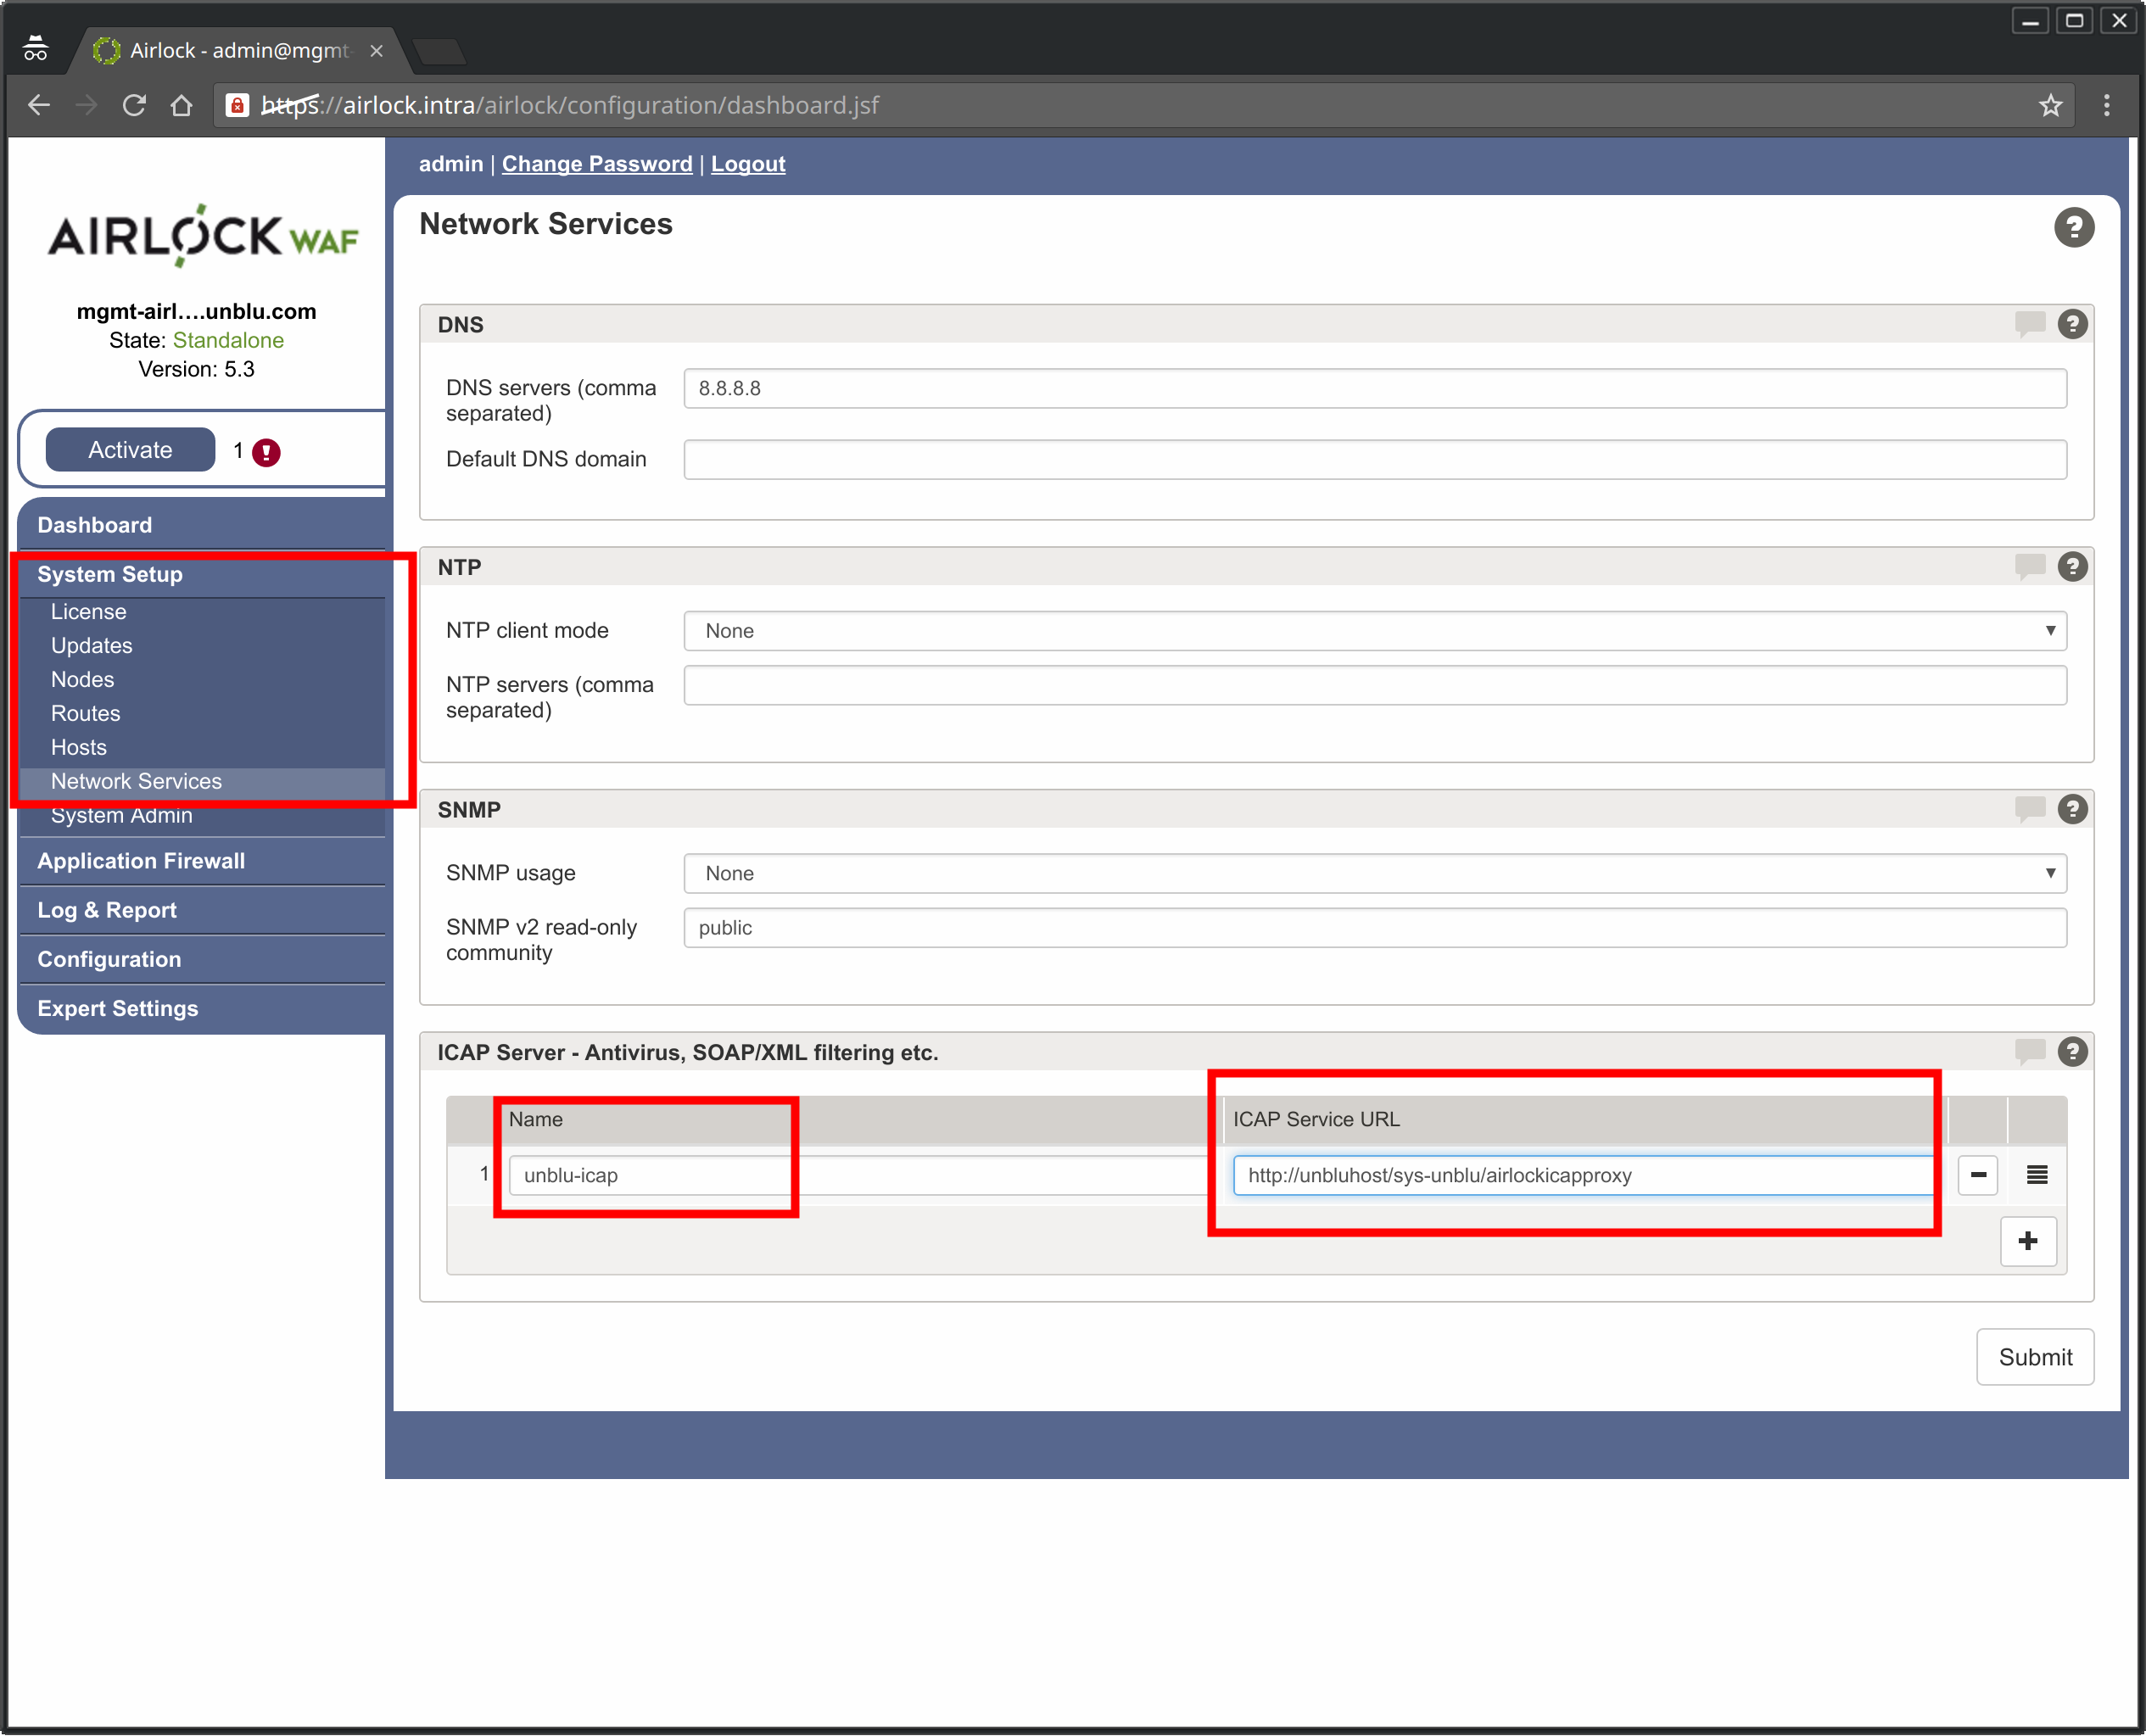Add a new ICAP server with the plus icon
The image size is (2146, 1736).
click(2028, 1241)
